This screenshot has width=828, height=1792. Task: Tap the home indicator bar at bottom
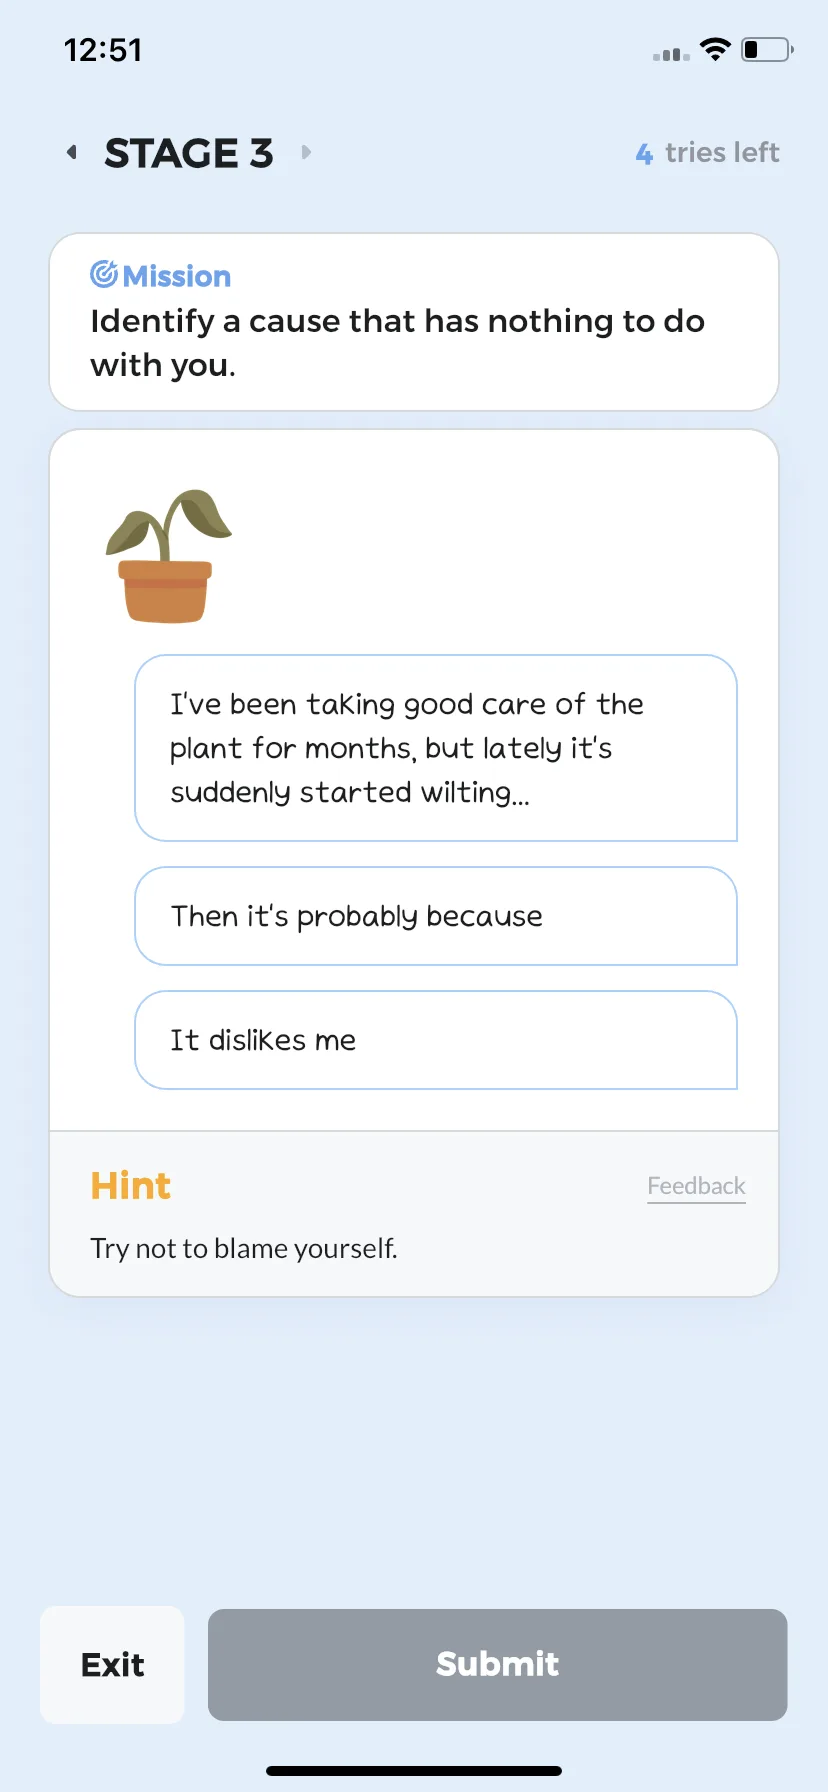click(414, 1771)
